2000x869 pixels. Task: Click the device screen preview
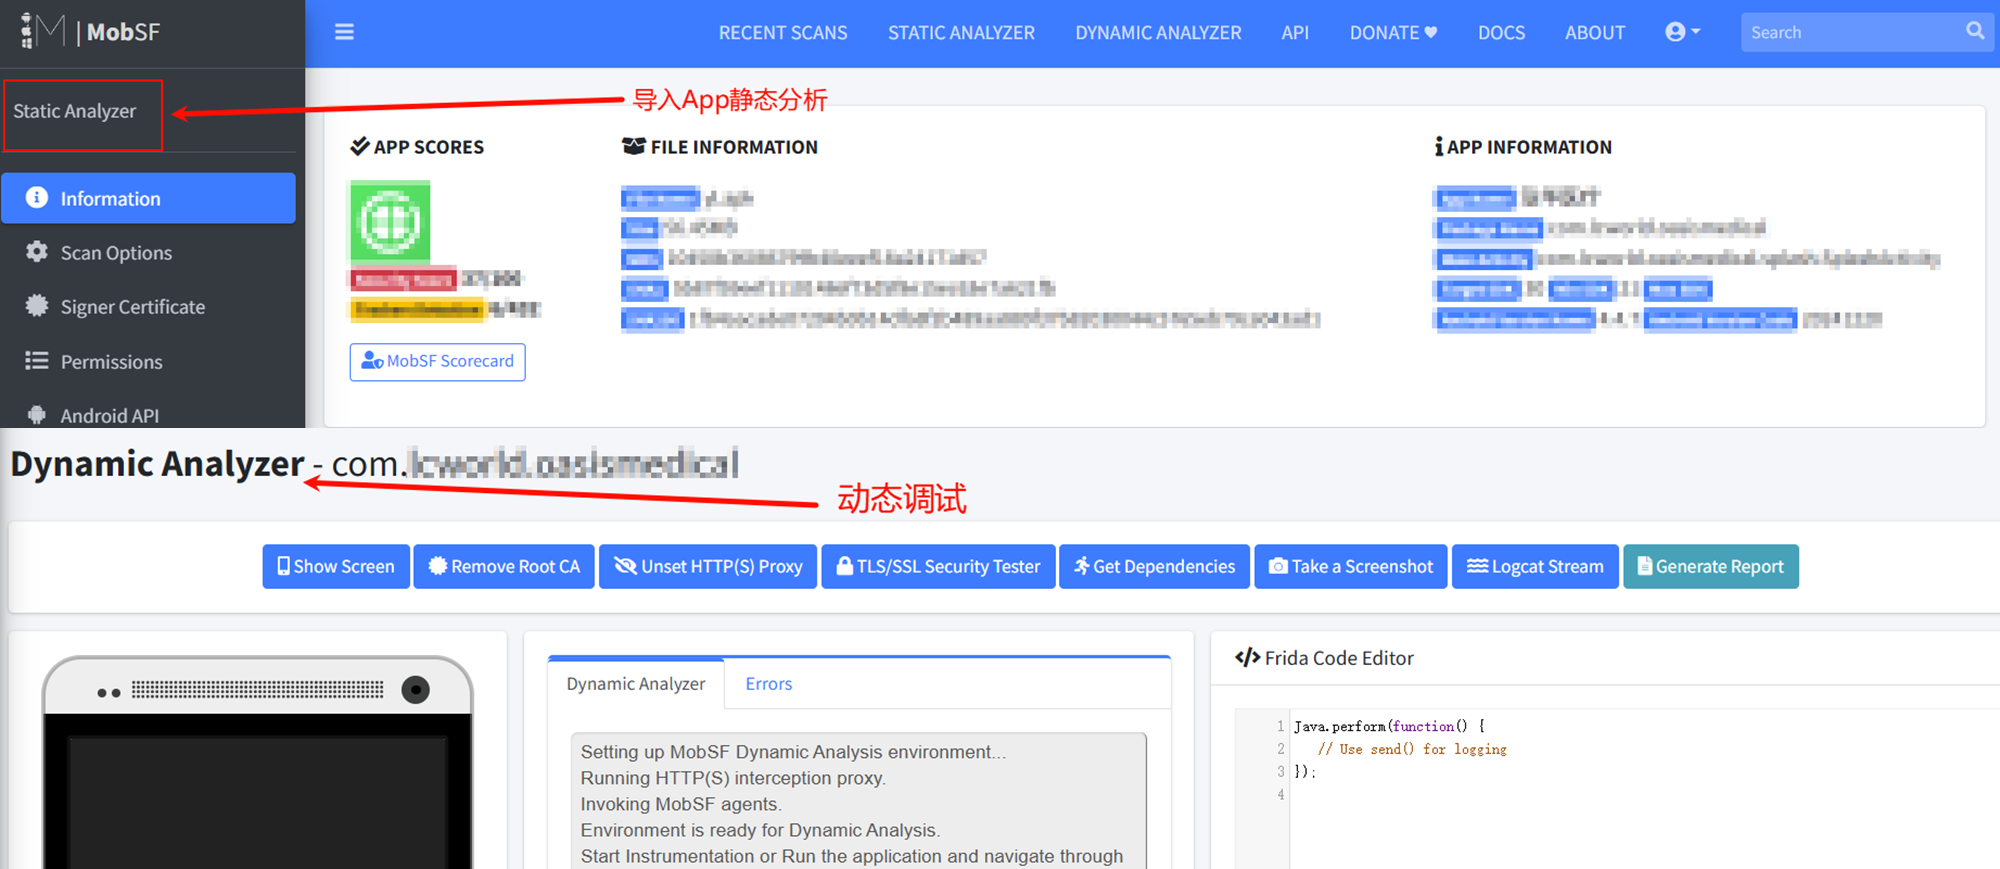(x=257, y=802)
